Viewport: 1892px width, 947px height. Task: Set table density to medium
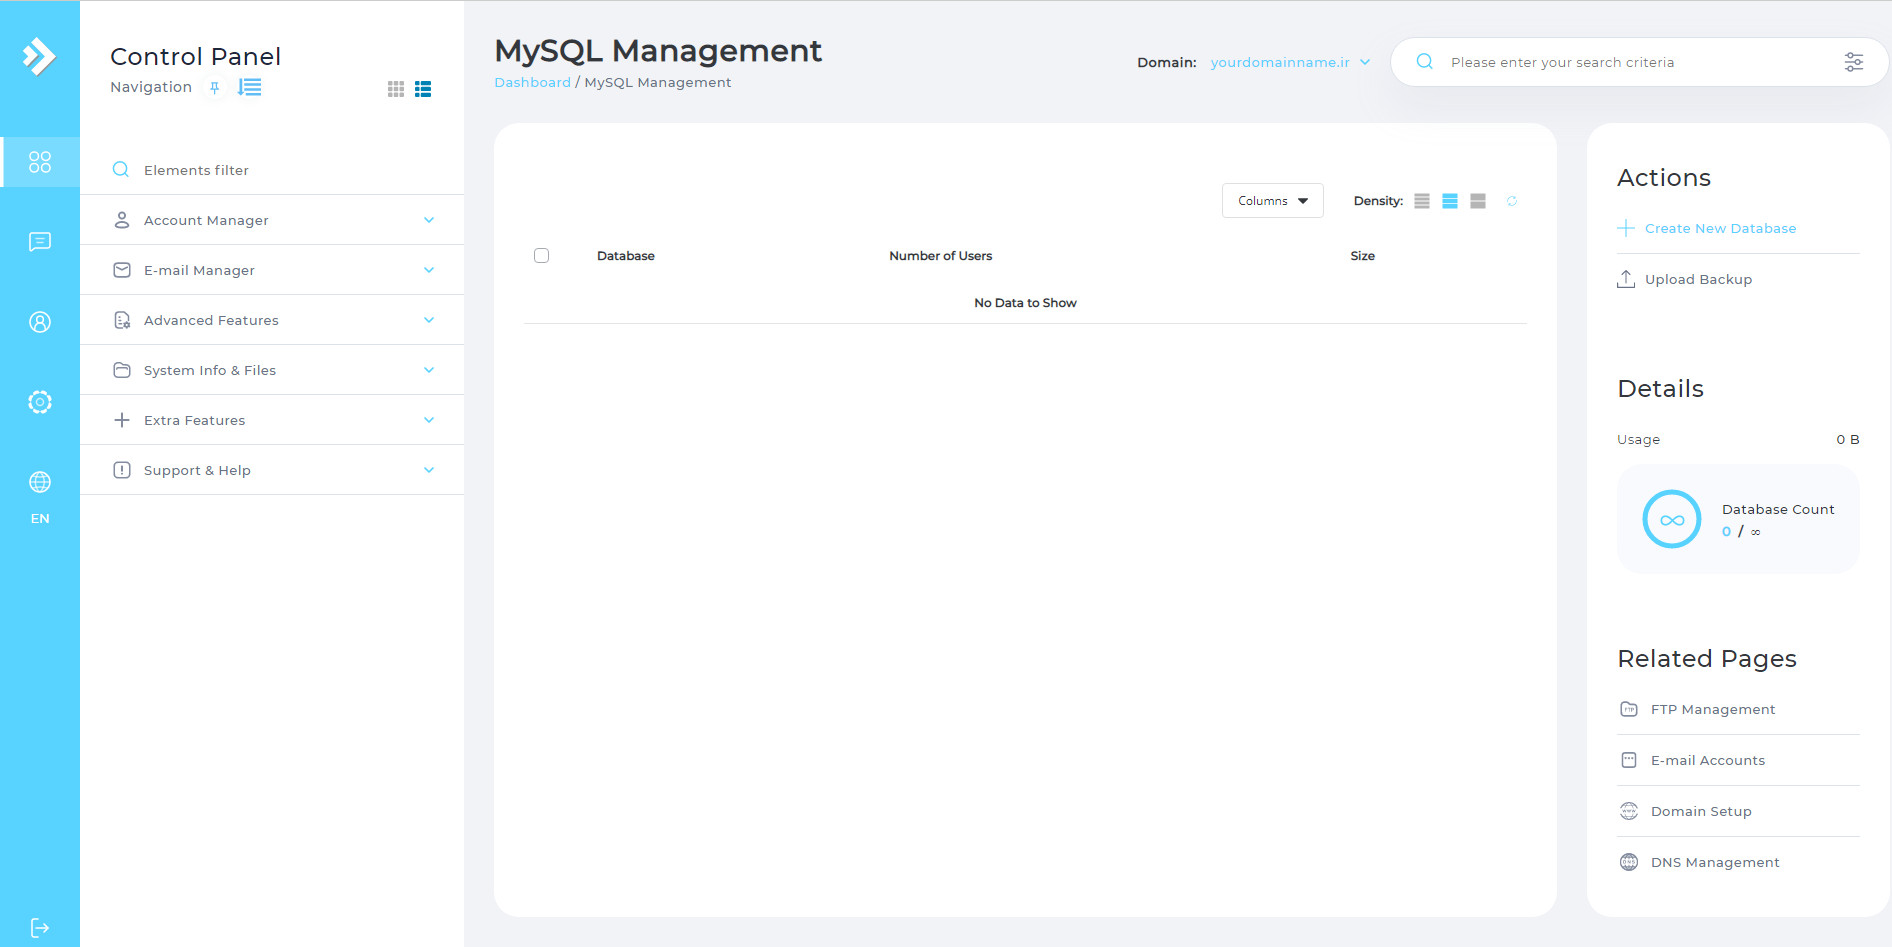(1450, 201)
